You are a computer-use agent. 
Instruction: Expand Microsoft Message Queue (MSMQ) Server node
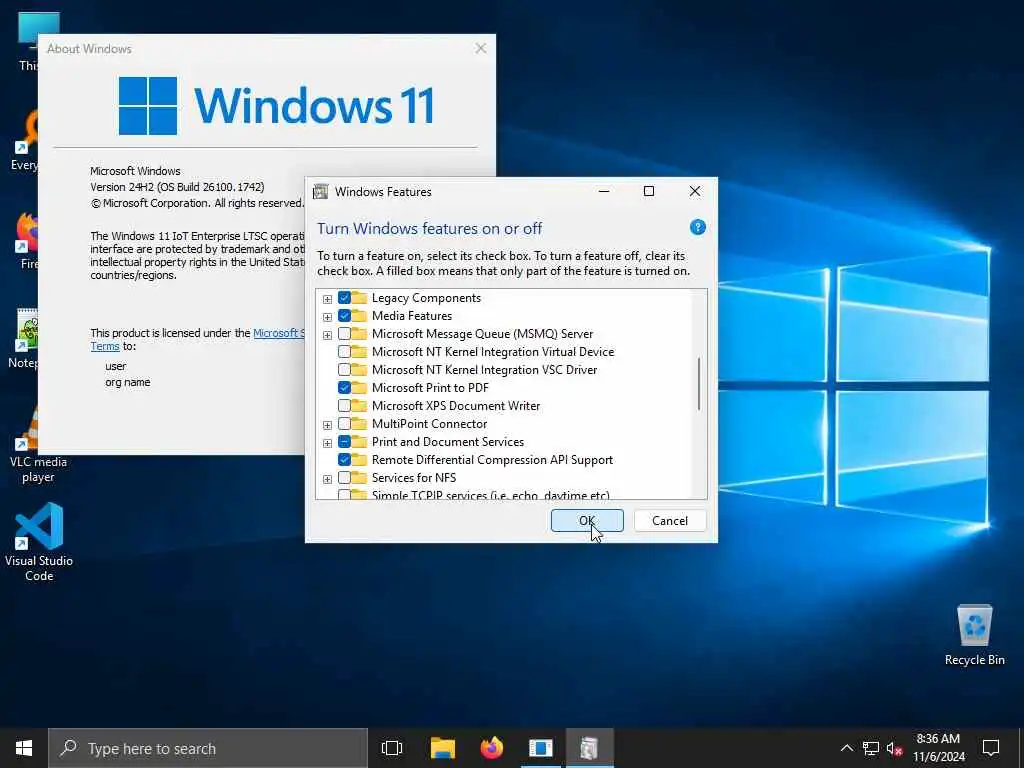[x=327, y=335]
